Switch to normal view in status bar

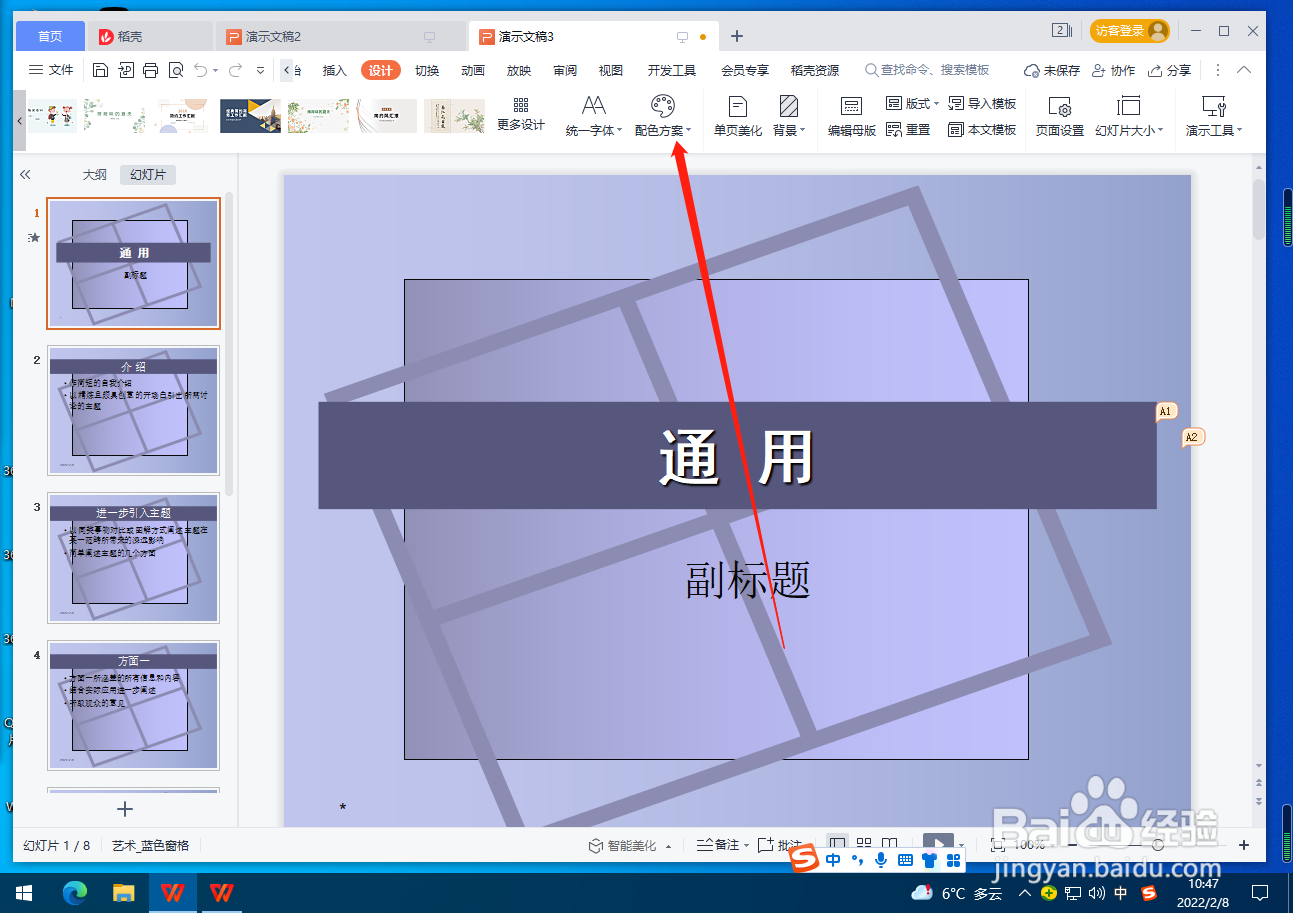pos(838,845)
